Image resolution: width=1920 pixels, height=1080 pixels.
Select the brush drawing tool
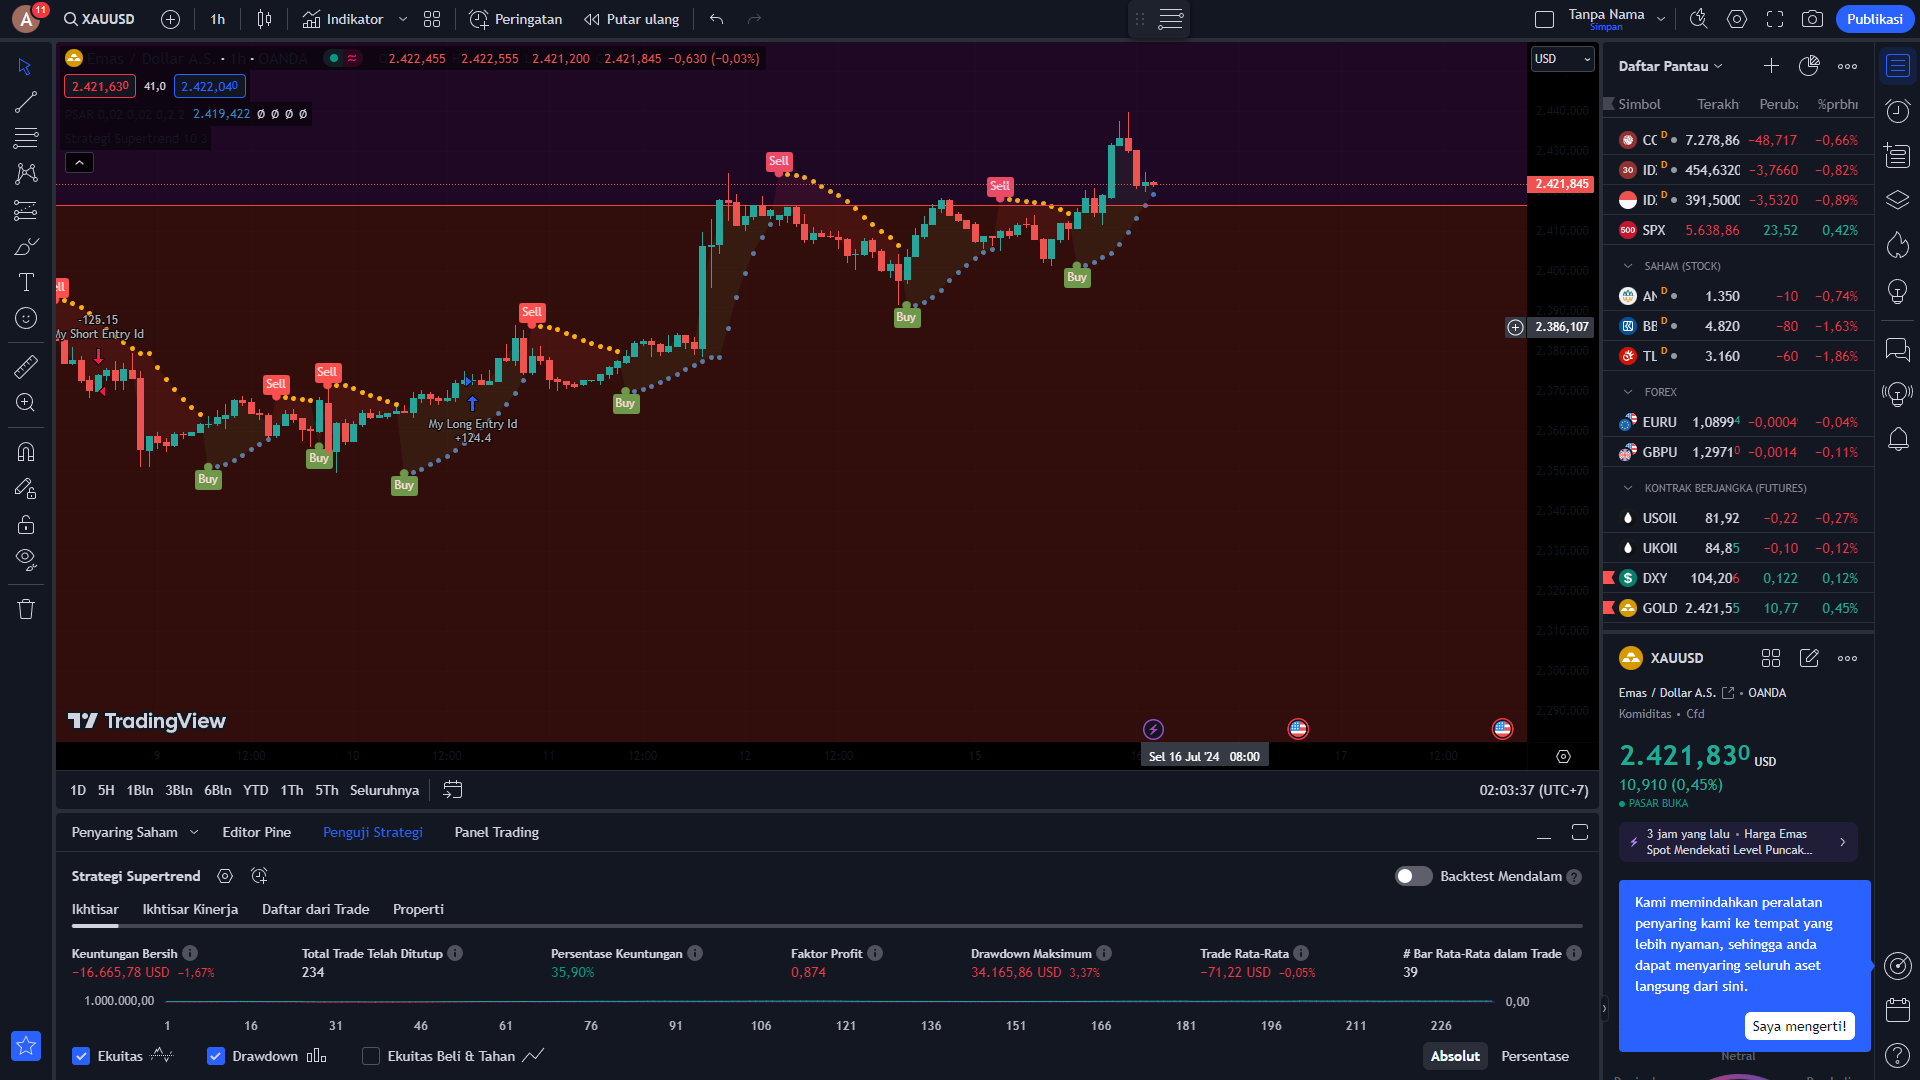(26, 246)
